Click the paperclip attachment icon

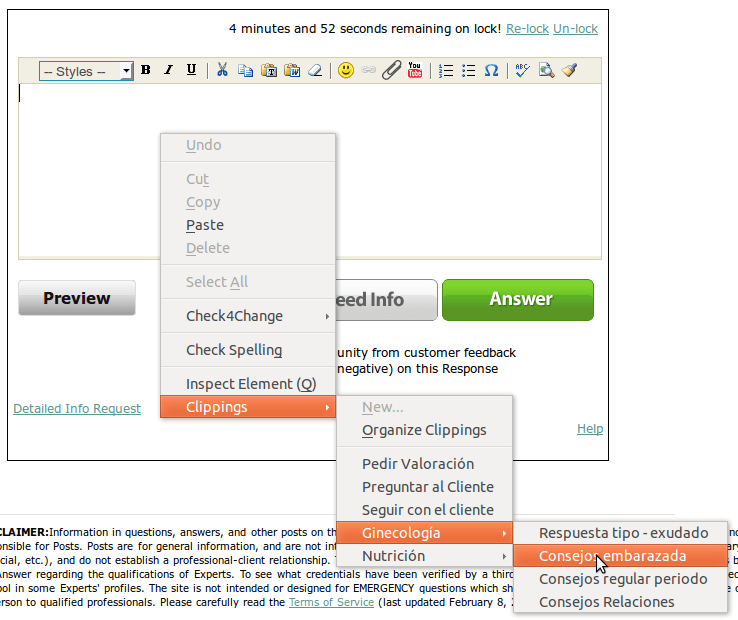click(x=392, y=70)
